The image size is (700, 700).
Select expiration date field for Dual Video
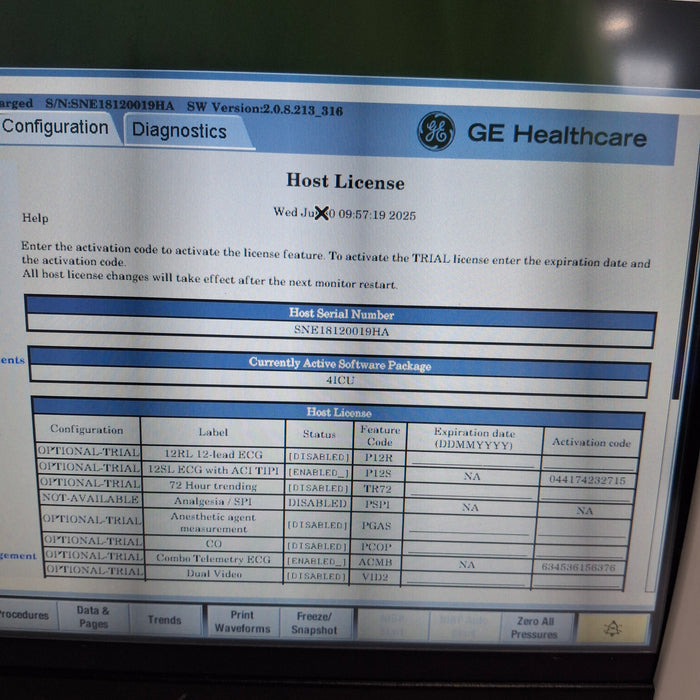[465, 578]
